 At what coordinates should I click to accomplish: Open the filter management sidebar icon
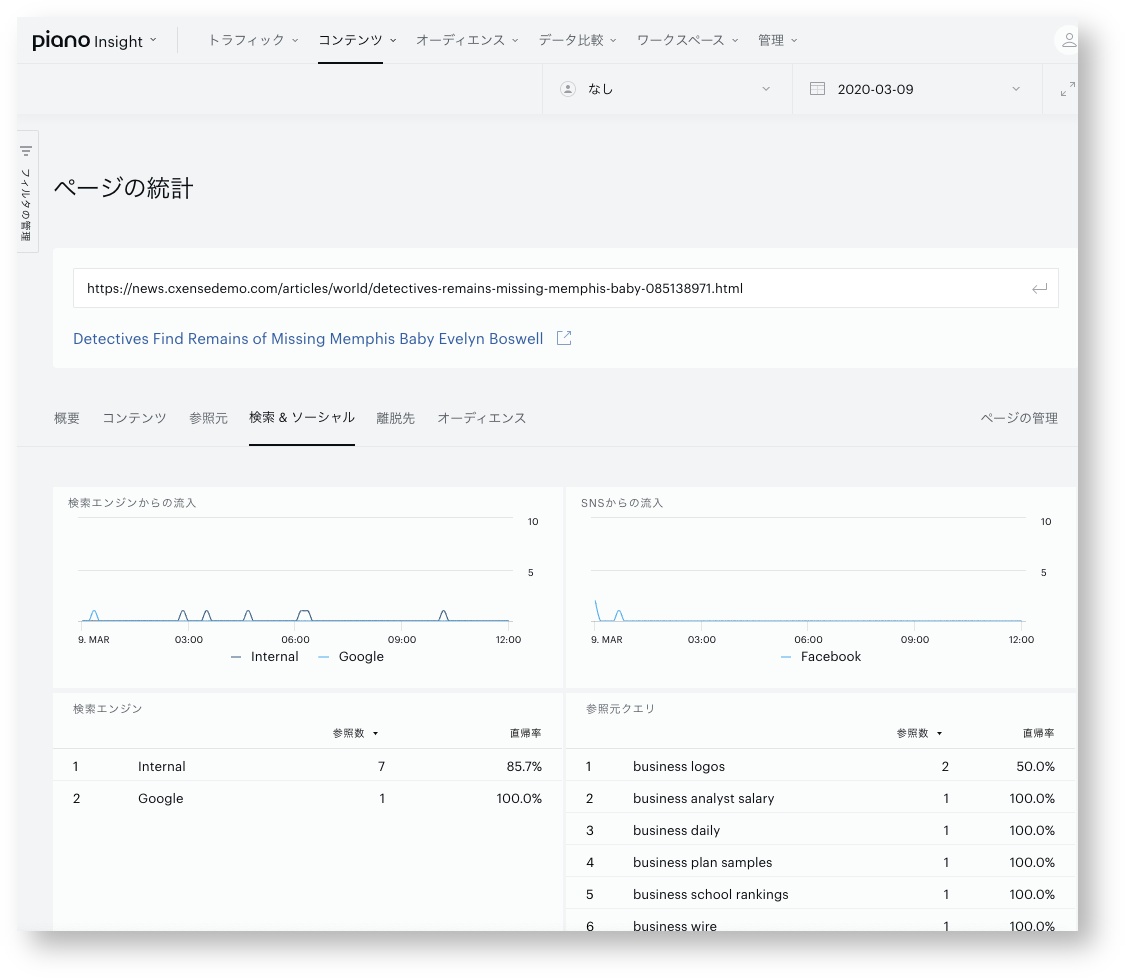[26, 152]
